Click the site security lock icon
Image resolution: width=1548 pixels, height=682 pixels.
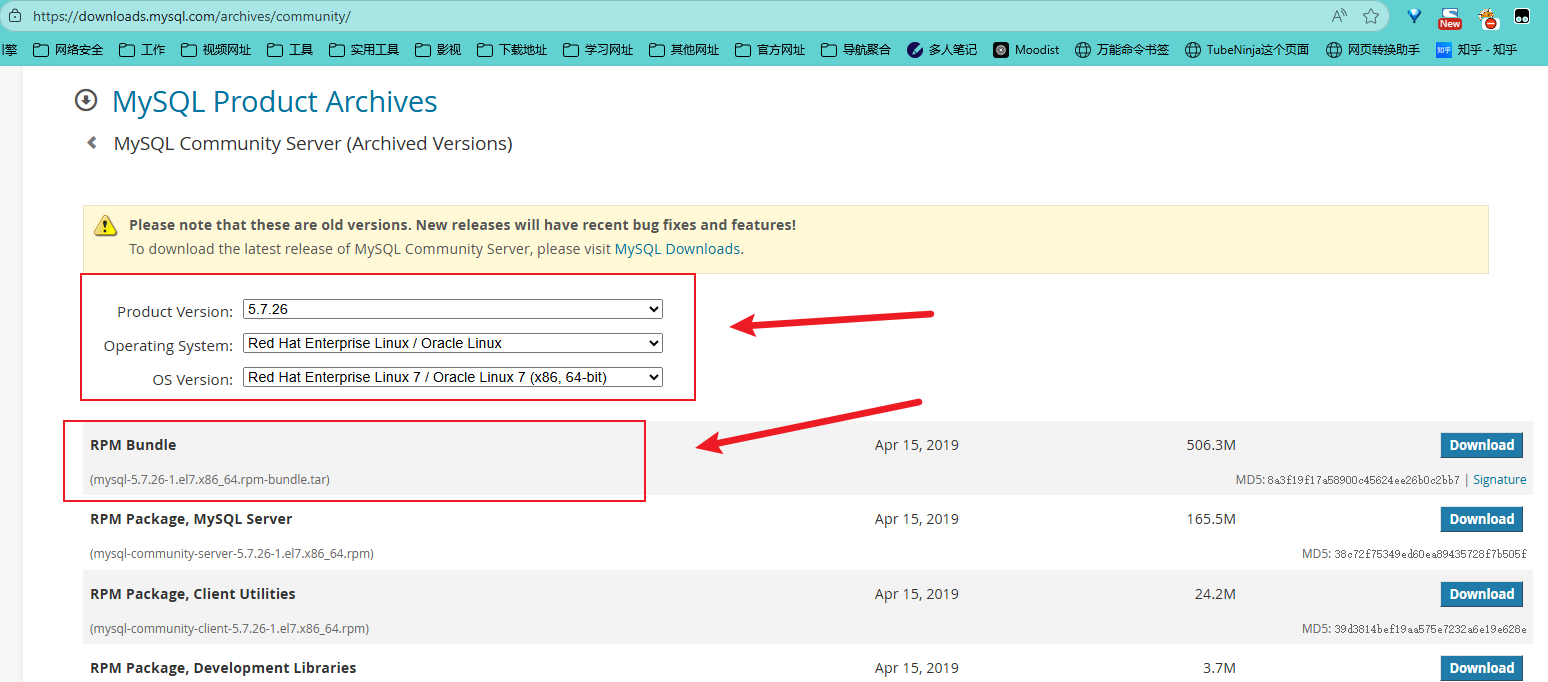(x=13, y=16)
